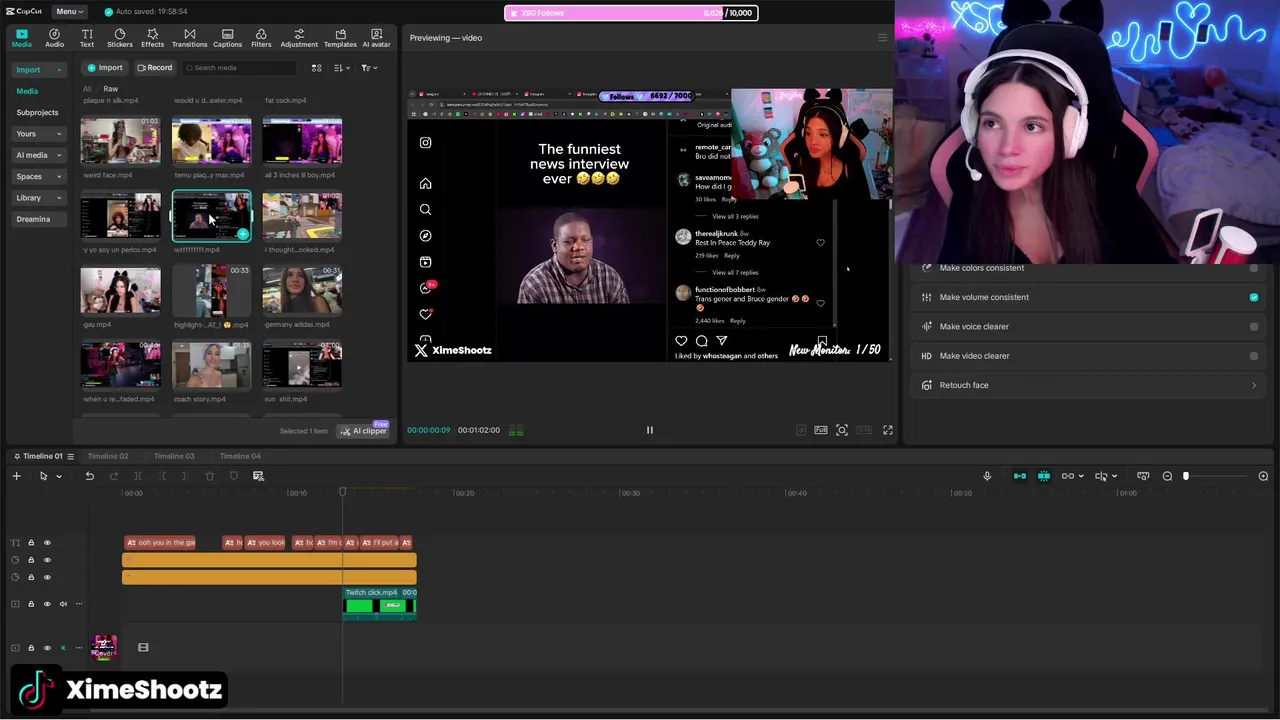The width and height of the screenshot is (1280, 720).
Task: Click the voiceover microphone icon
Action: (x=987, y=476)
